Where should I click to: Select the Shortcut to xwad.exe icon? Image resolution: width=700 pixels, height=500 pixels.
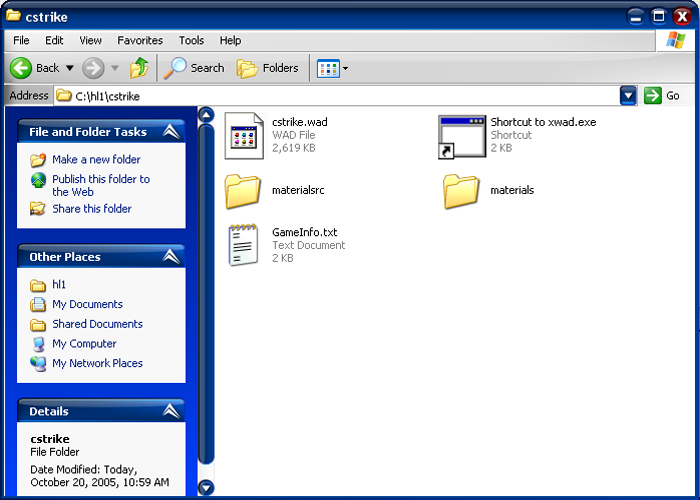(461, 136)
